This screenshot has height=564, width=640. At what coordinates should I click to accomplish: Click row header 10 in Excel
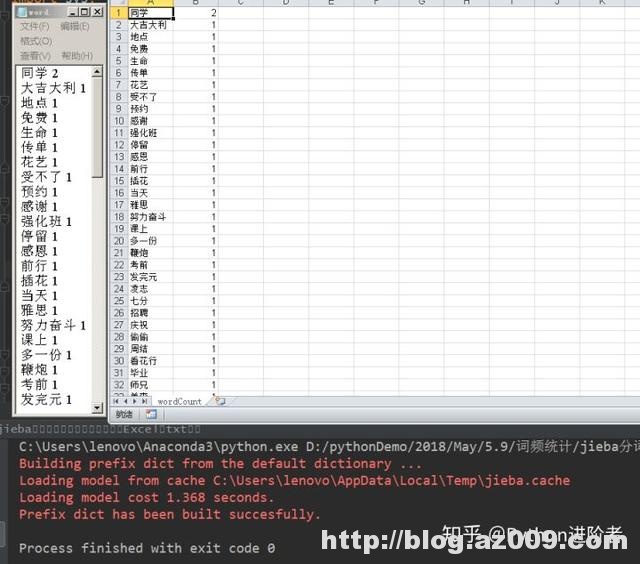pos(119,121)
